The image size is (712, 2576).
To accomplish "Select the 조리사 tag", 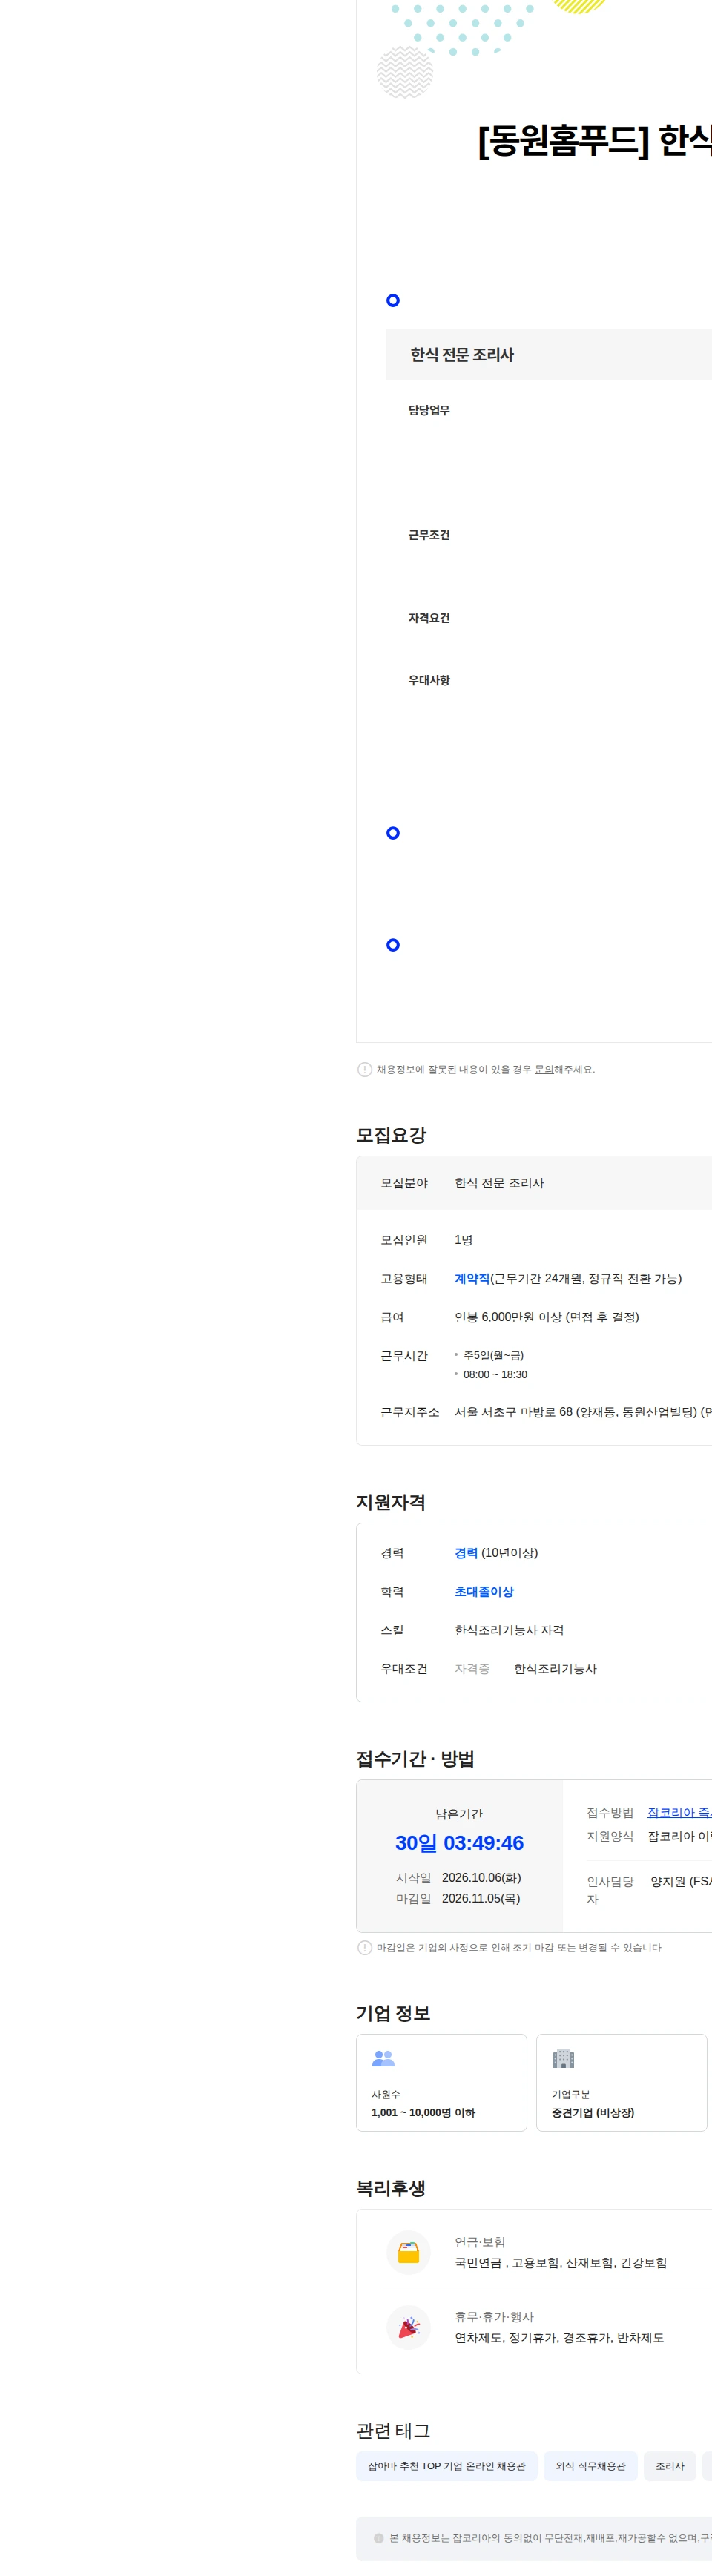I will coord(670,2466).
